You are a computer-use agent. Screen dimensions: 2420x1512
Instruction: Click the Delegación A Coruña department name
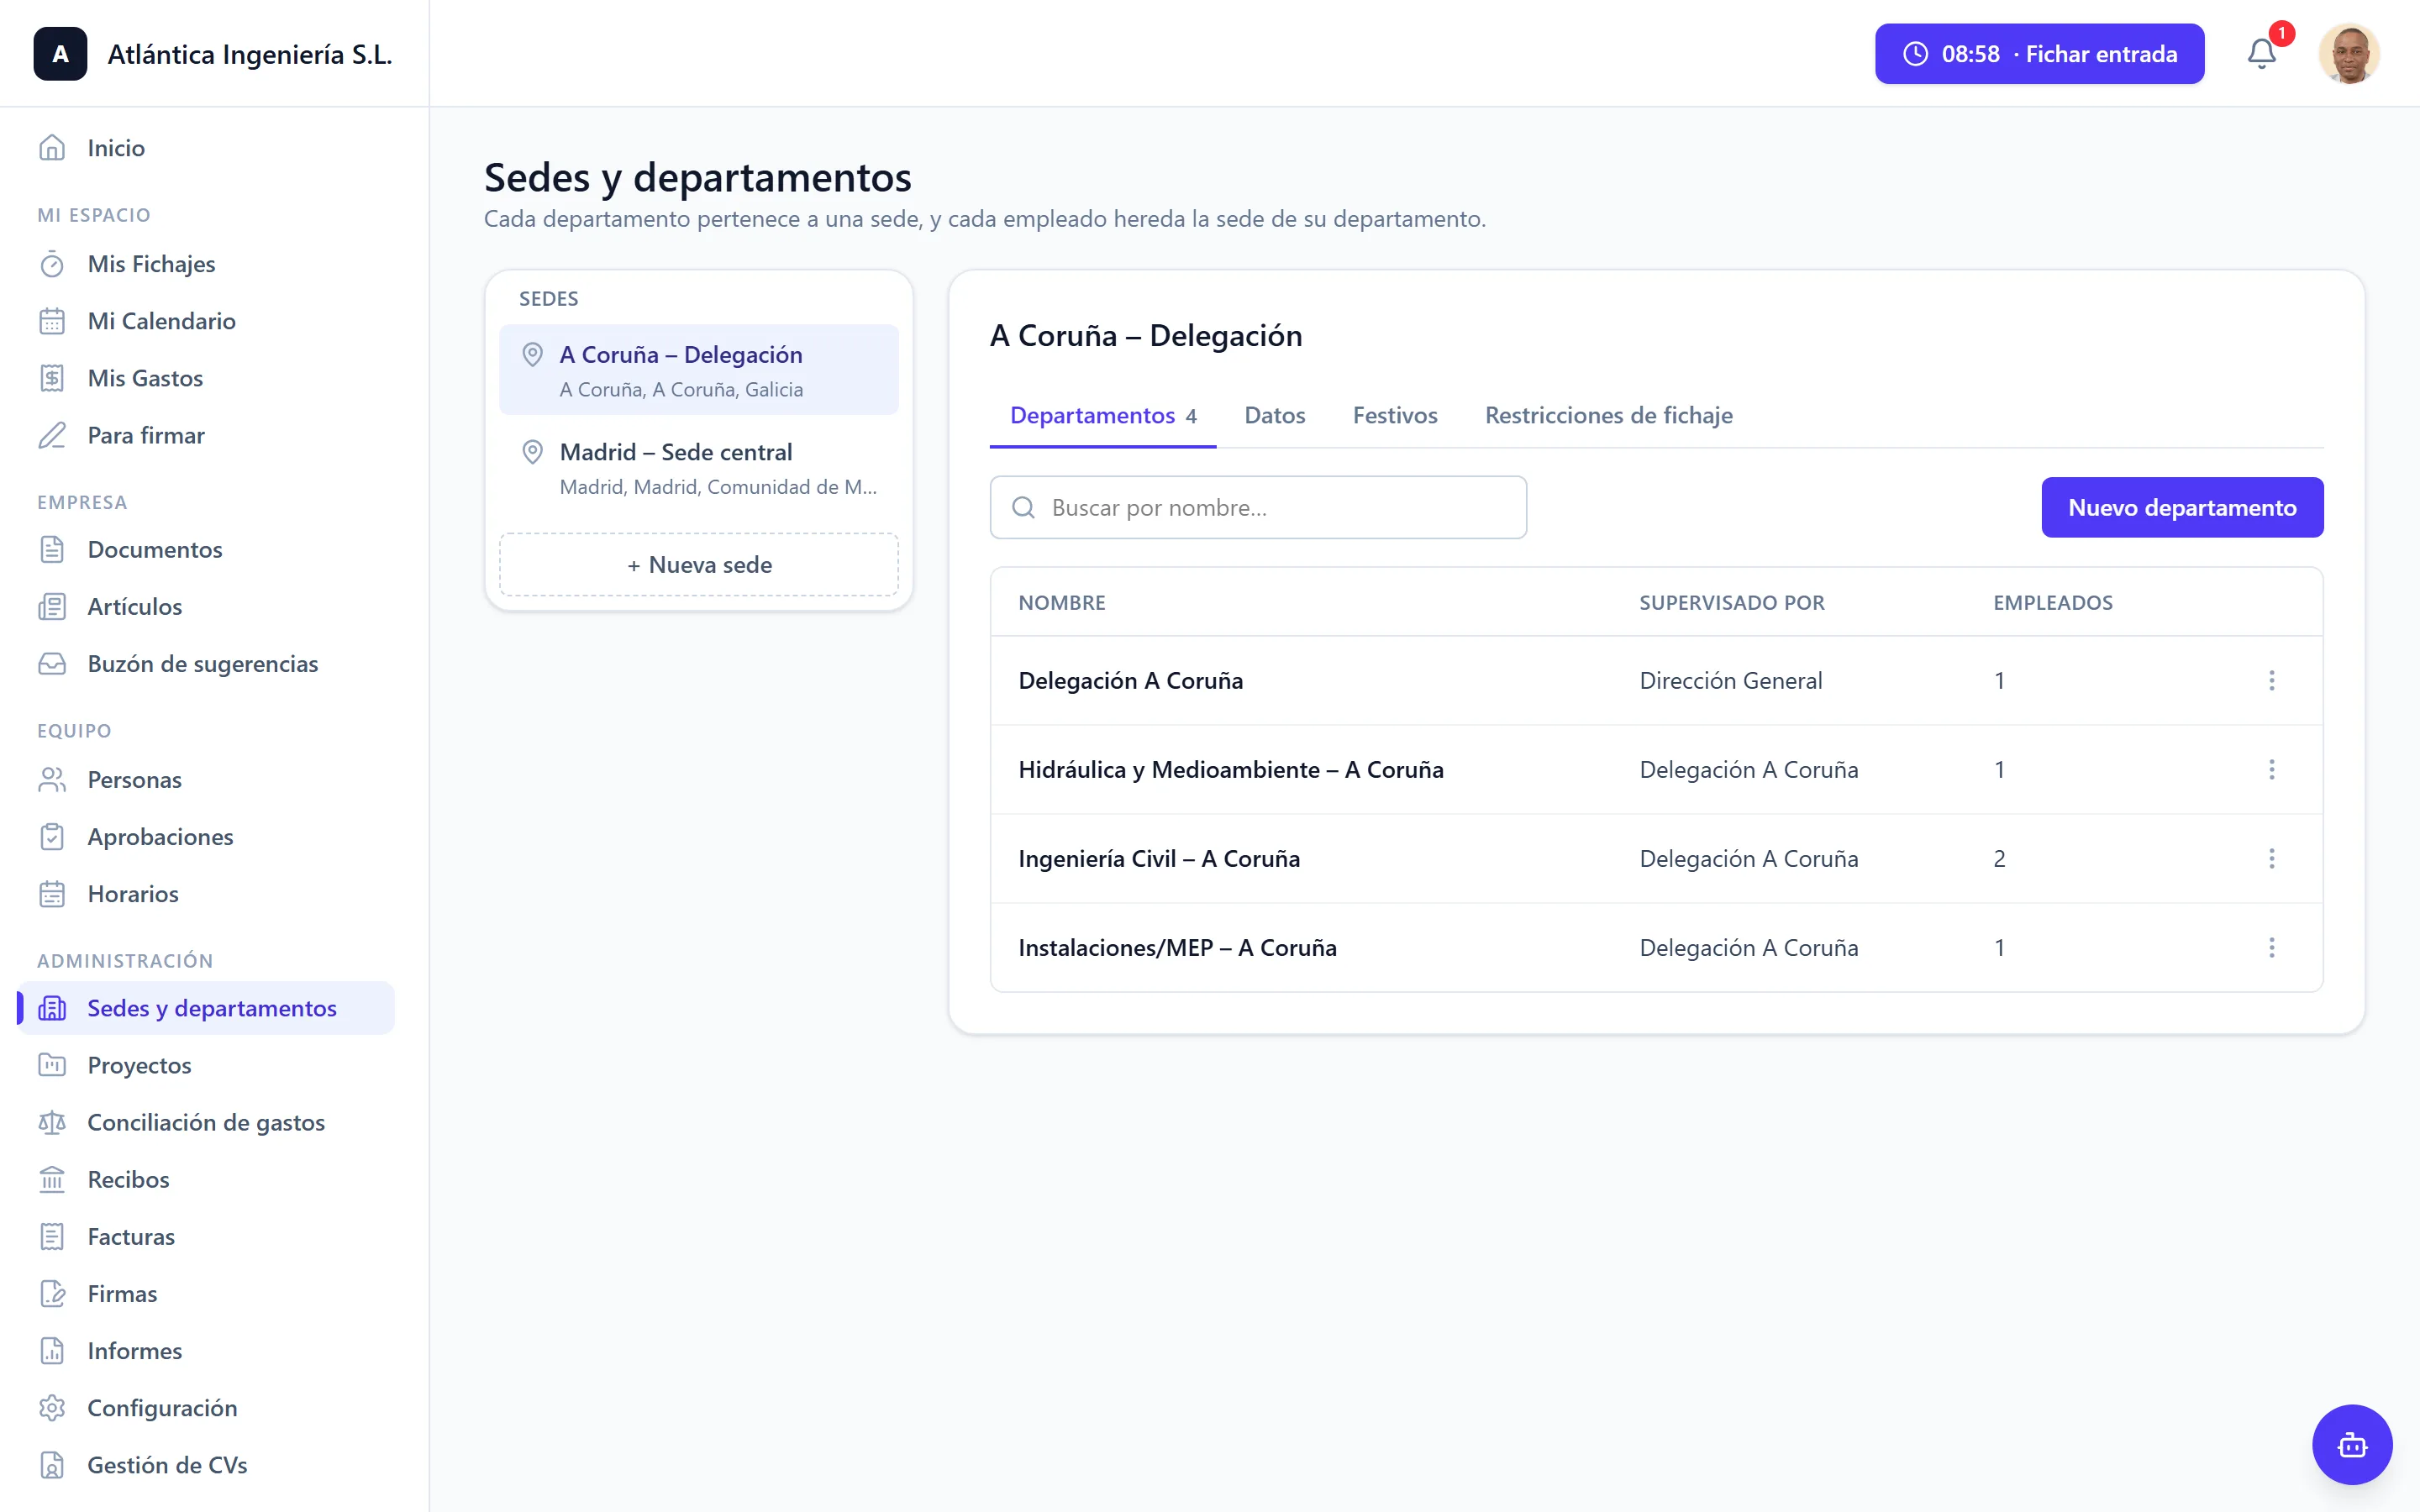1130,680
